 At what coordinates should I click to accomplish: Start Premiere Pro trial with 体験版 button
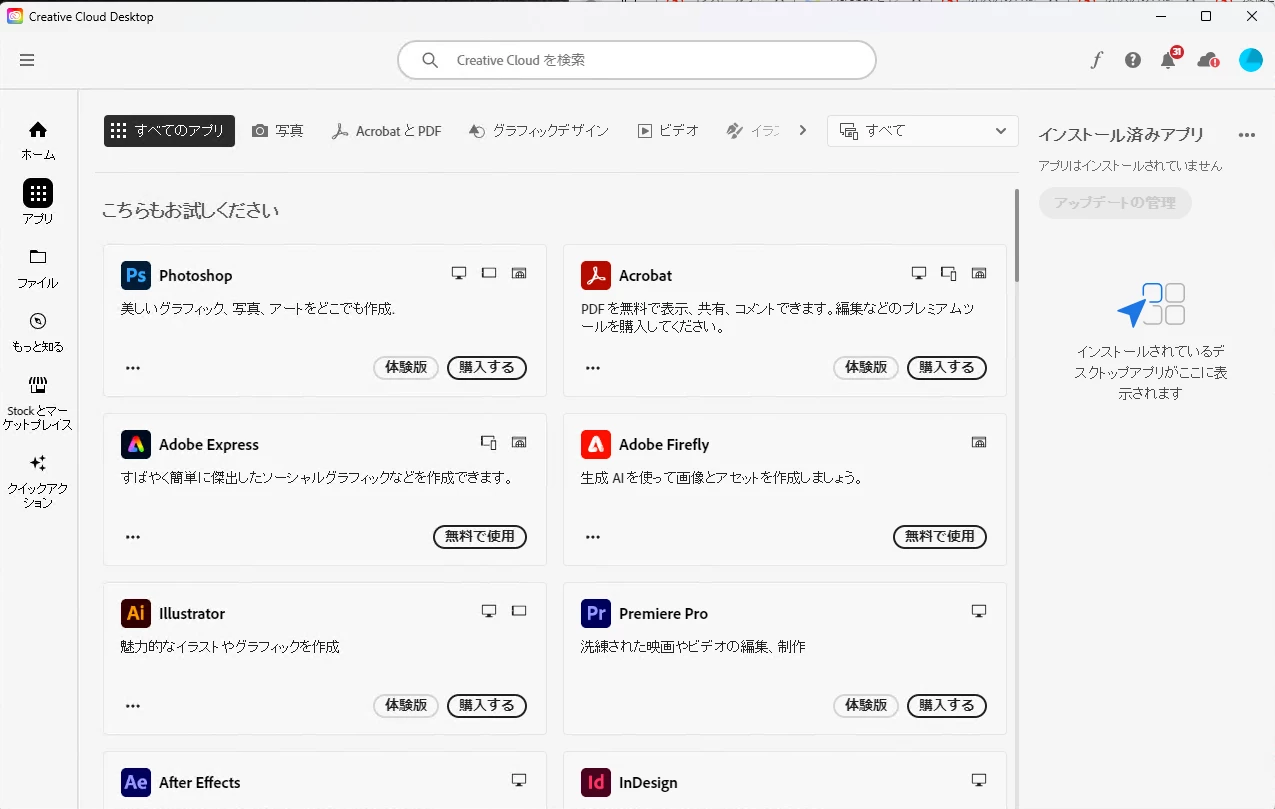[866, 705]
